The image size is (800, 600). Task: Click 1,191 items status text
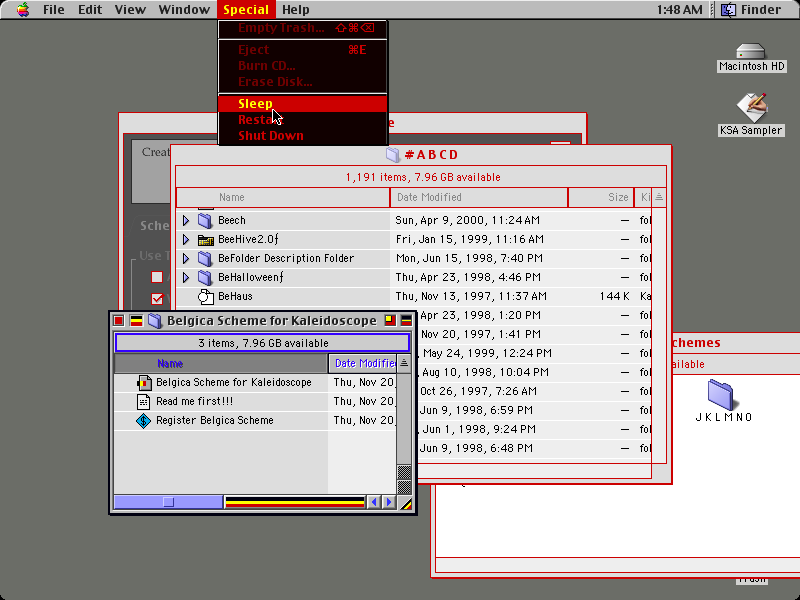423,178
